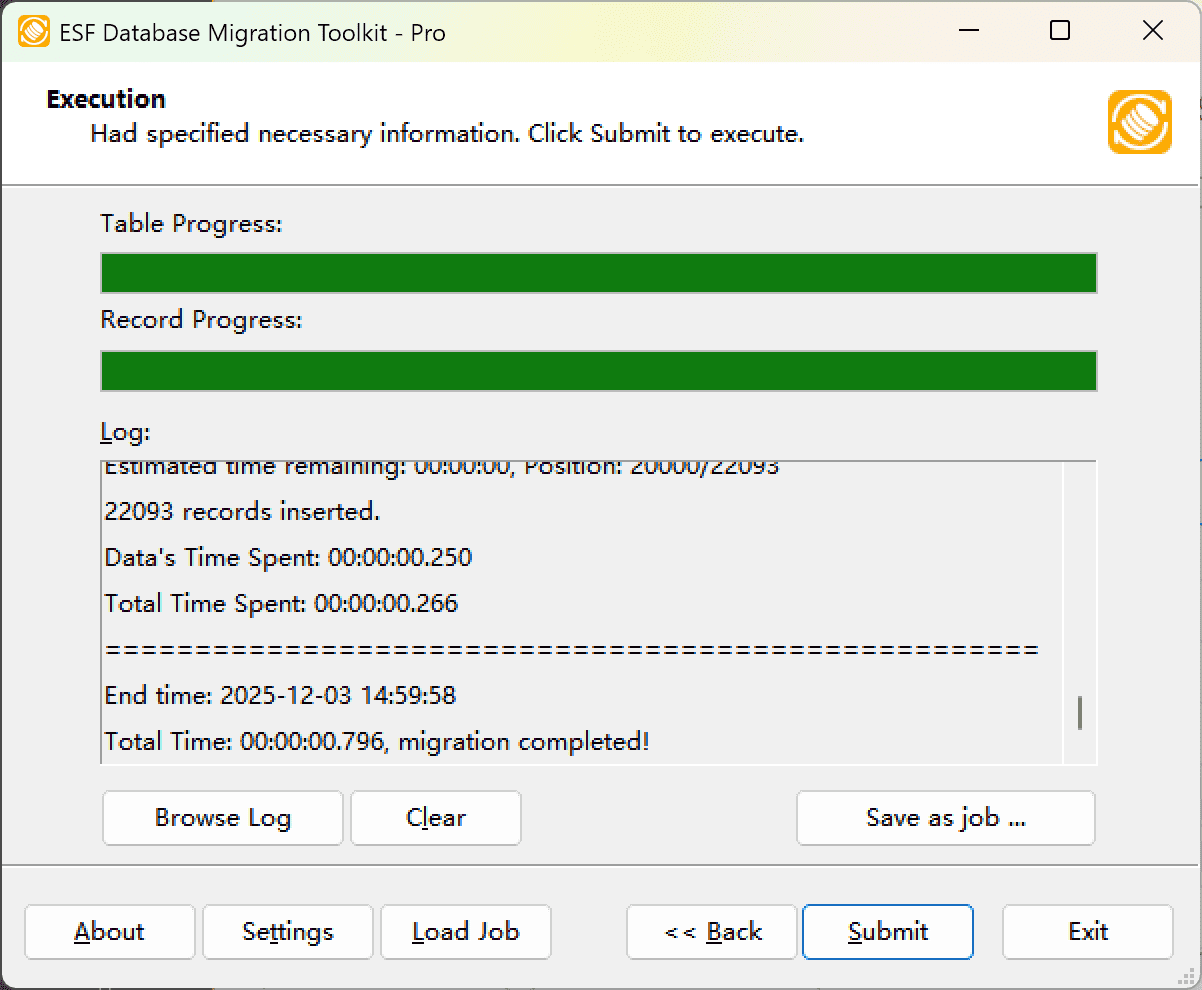This screenshot has height=990, width=1202.
Task: Click the orange database logo in header
Action: [1139, 122]
